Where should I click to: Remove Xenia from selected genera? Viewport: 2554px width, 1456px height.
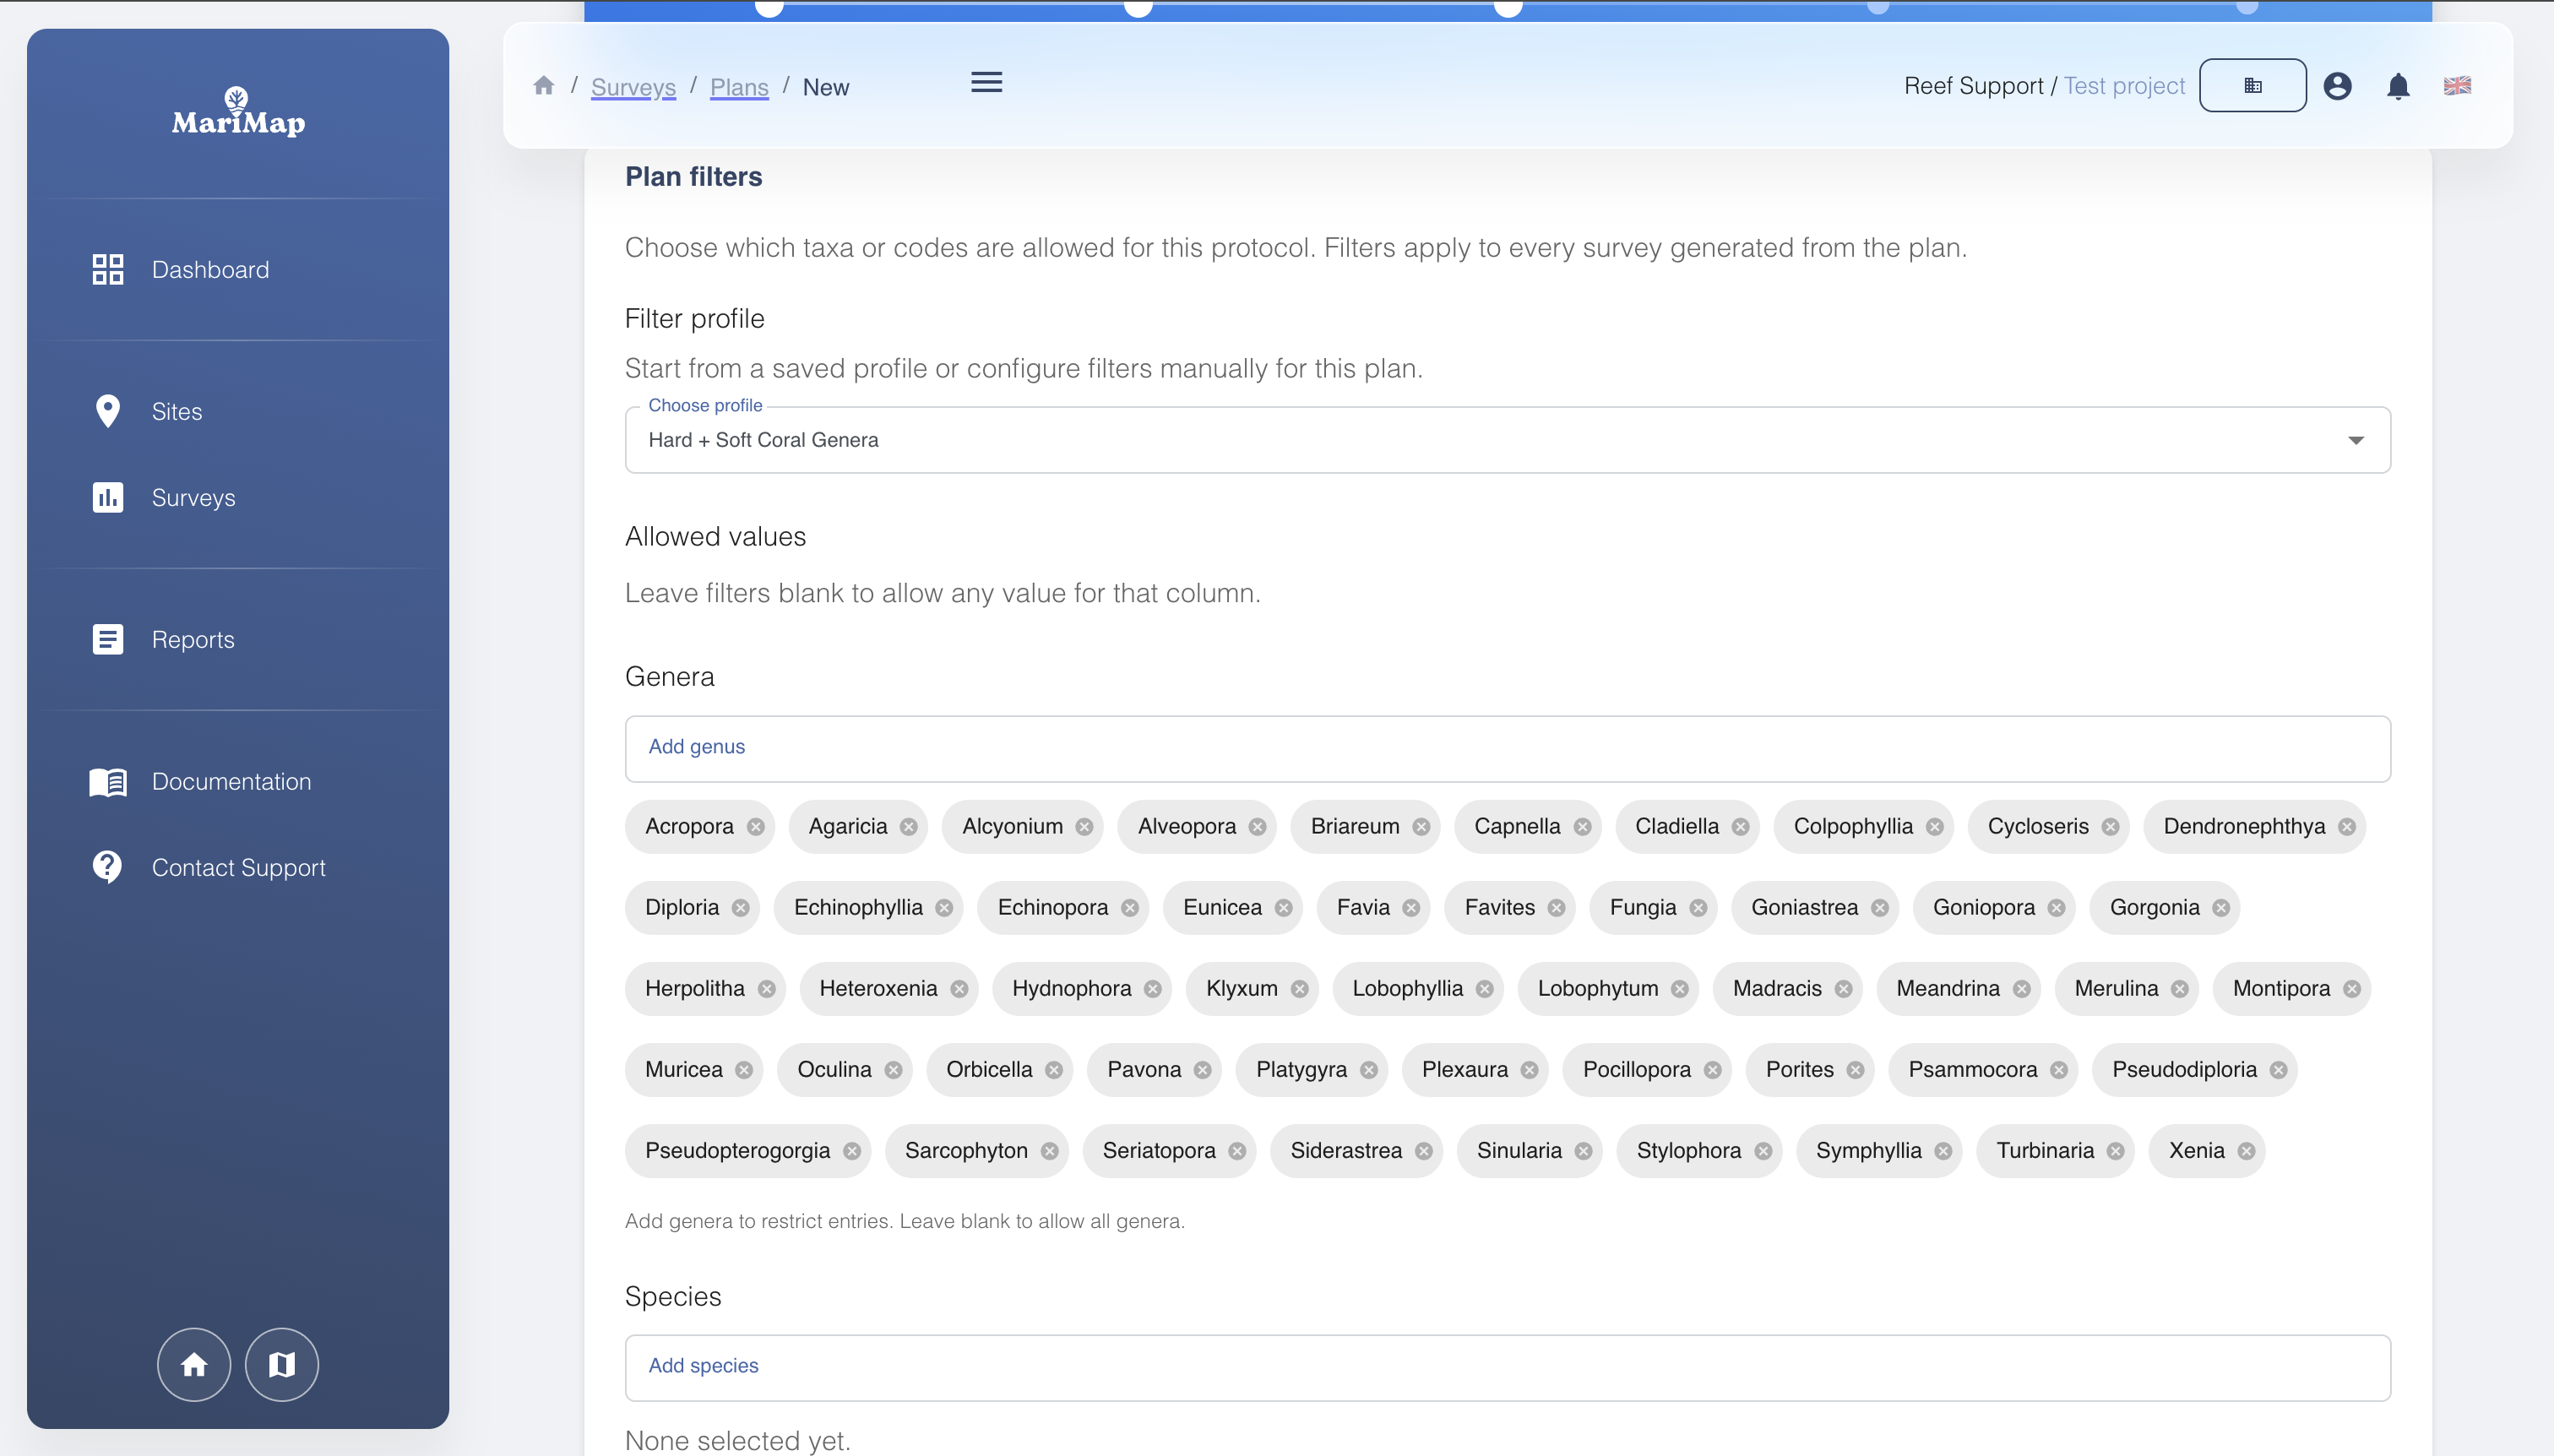tap(2246, 1150)
